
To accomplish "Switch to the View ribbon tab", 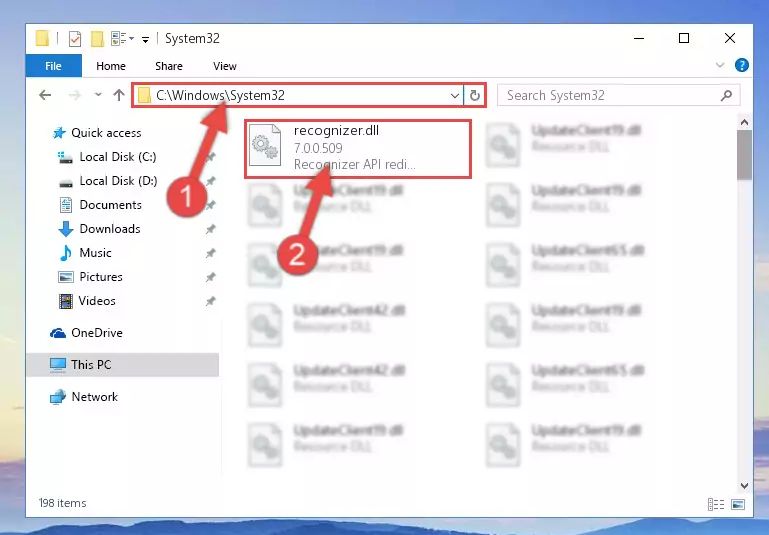I will click(225, 66).
